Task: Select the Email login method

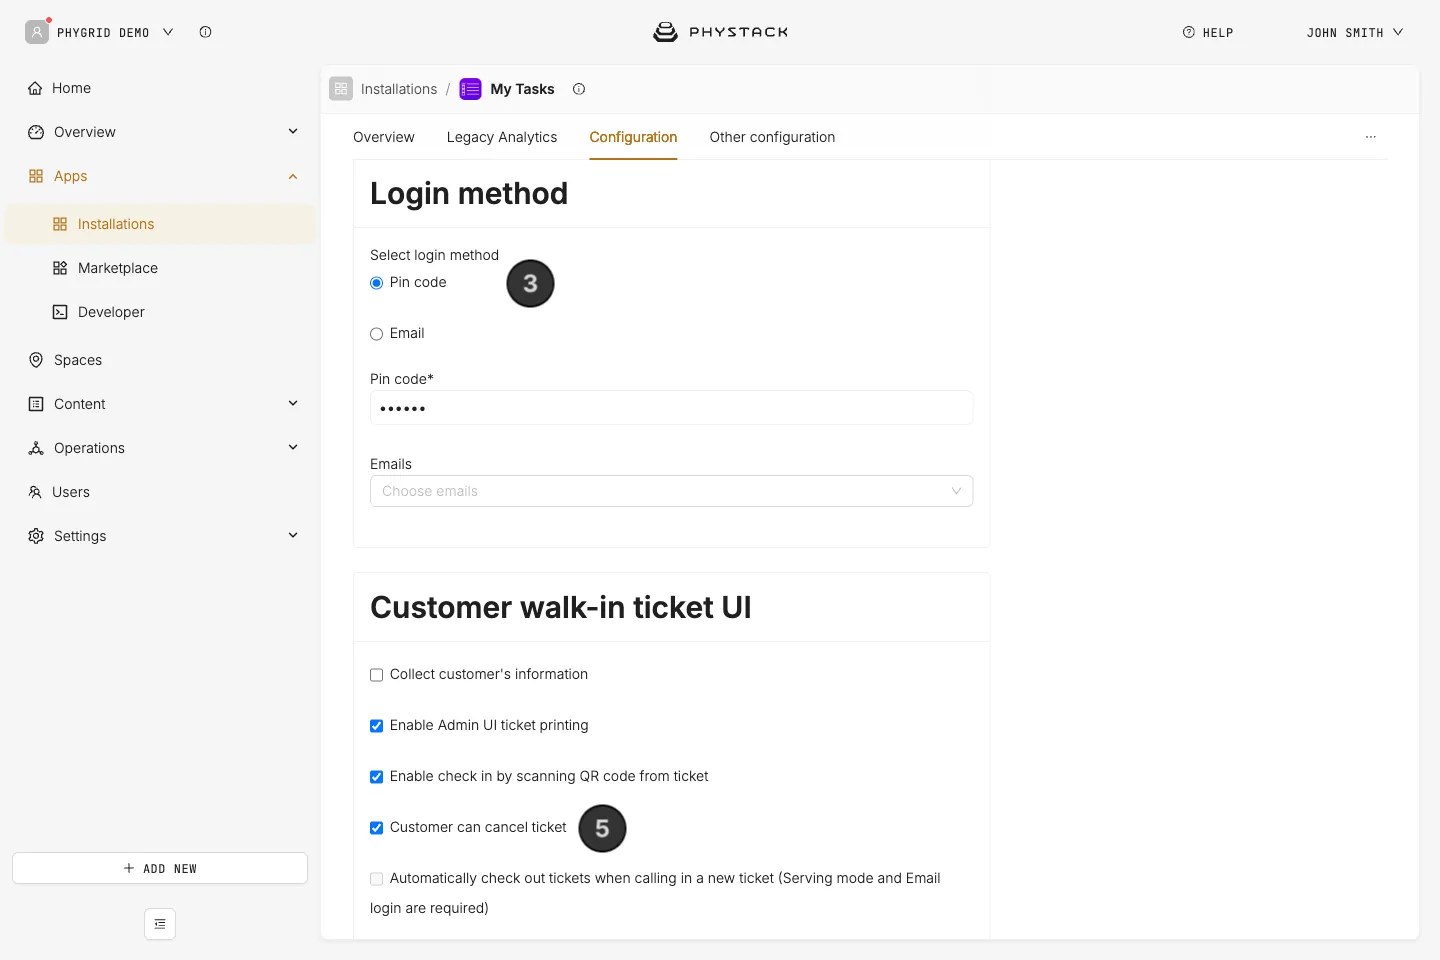Action: pos(377,334)
